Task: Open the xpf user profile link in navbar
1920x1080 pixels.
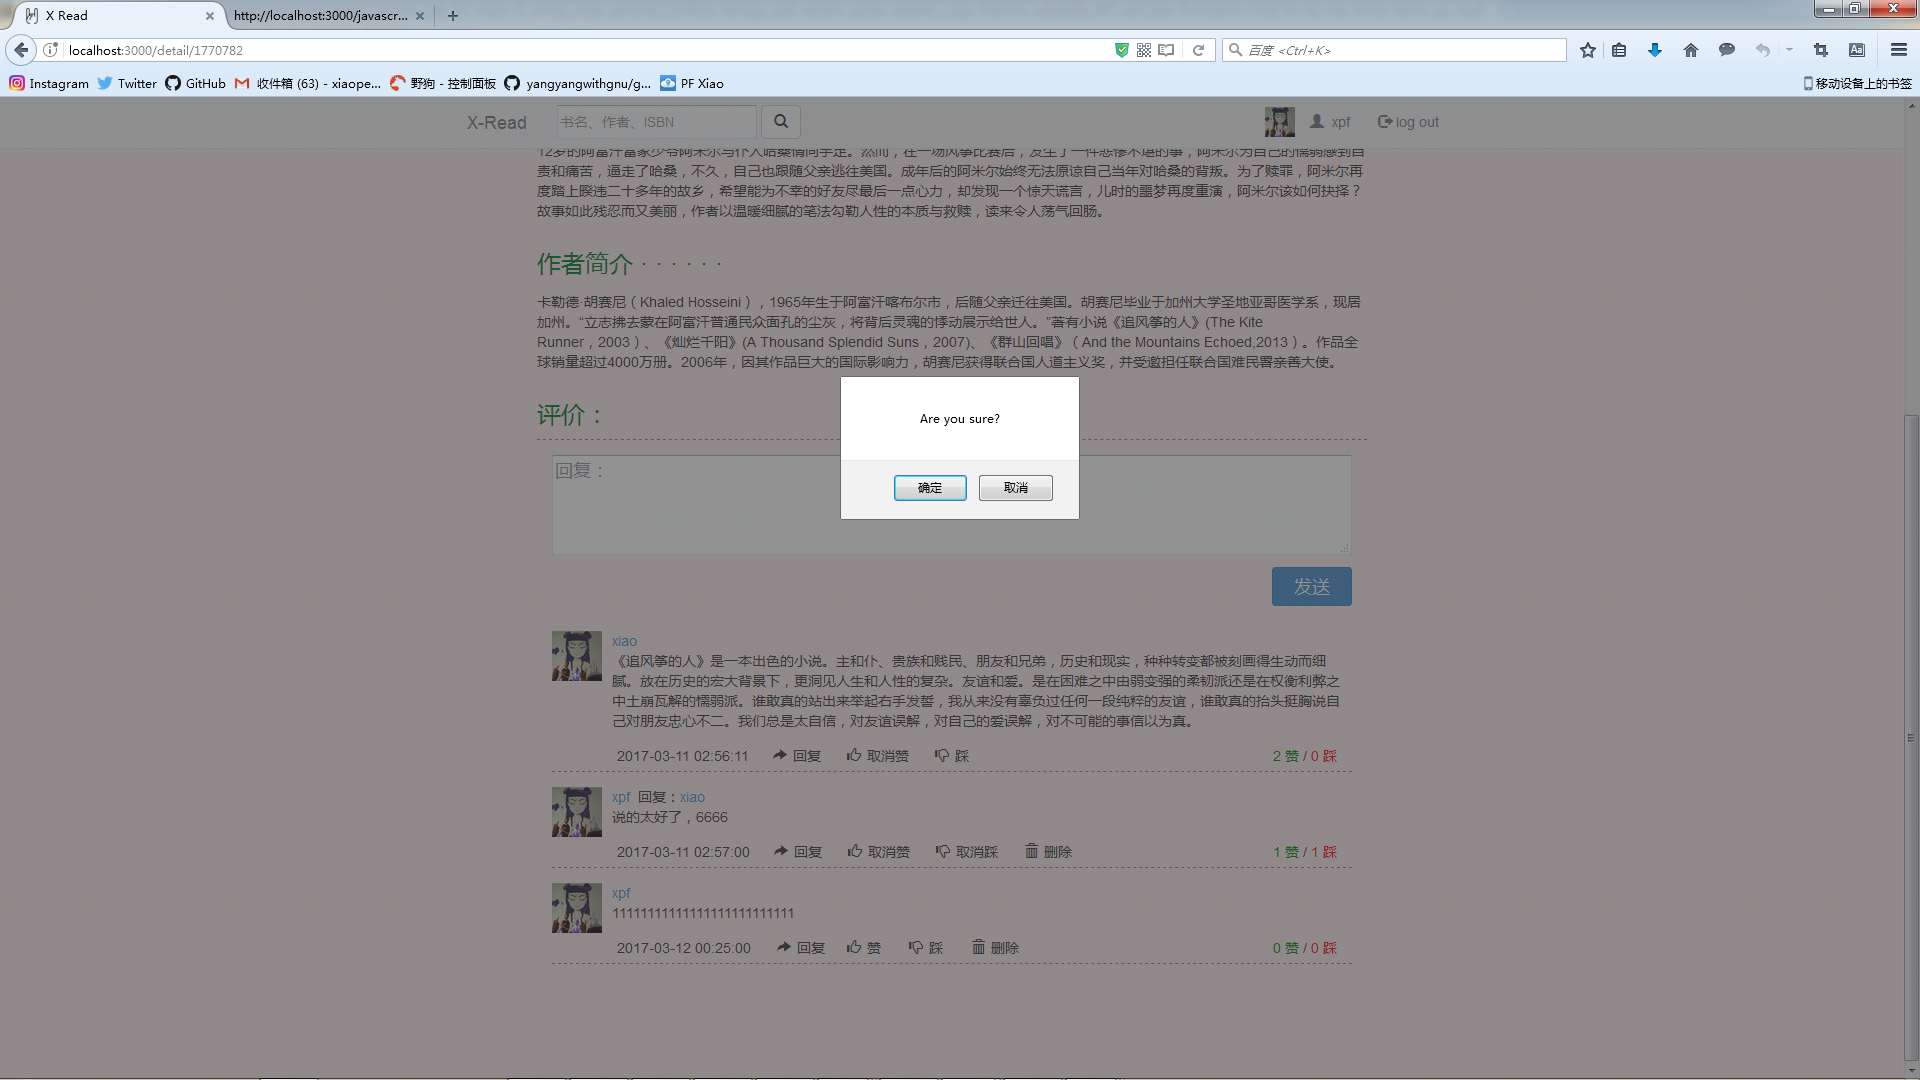Action: point(1330,122)
